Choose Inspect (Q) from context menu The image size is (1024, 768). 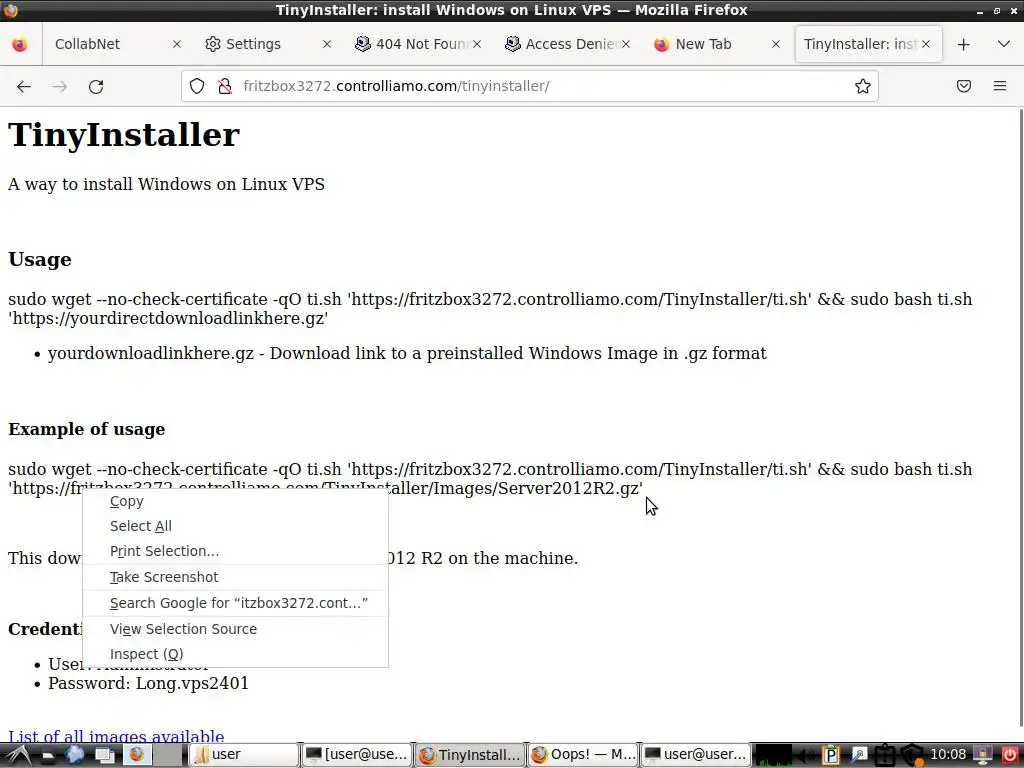tap(235, 654)
